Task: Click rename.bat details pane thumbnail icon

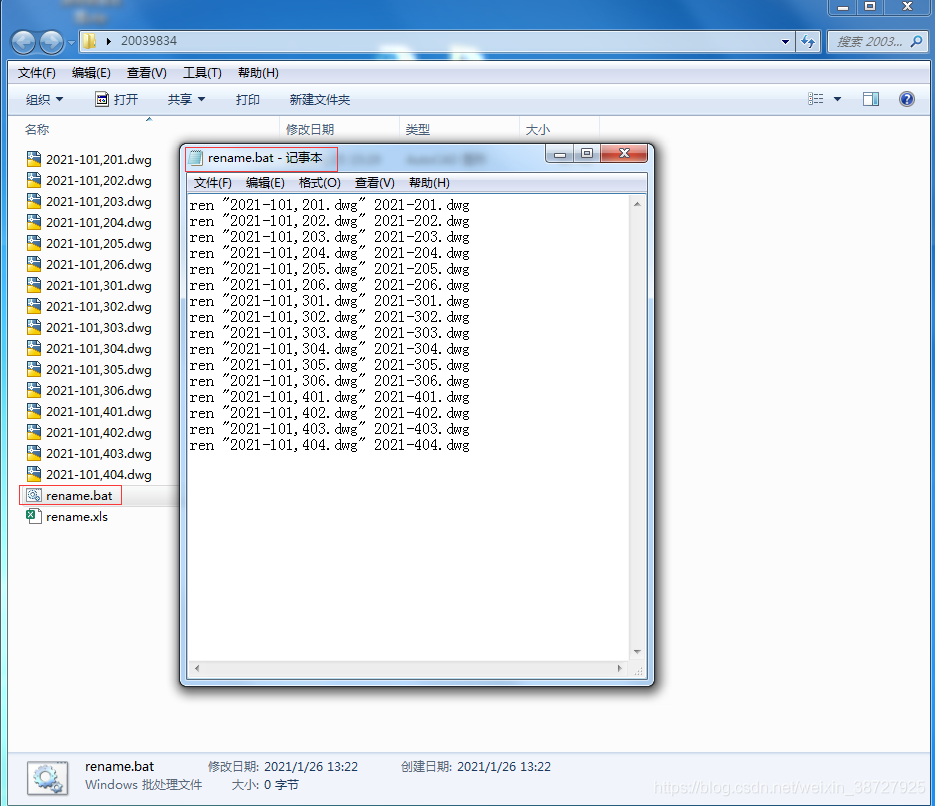Action: (x=47, y=778)
